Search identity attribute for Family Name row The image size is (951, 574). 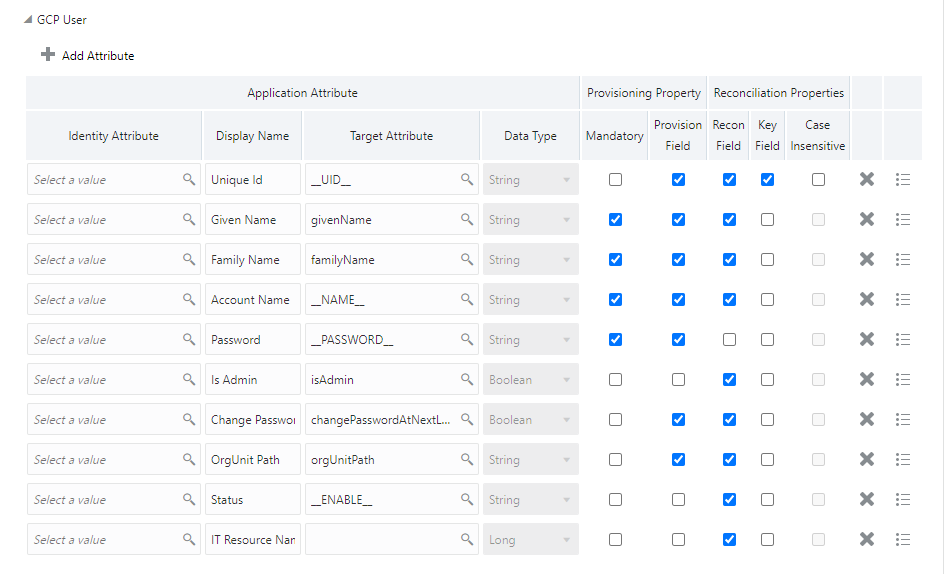coord(189,259)
